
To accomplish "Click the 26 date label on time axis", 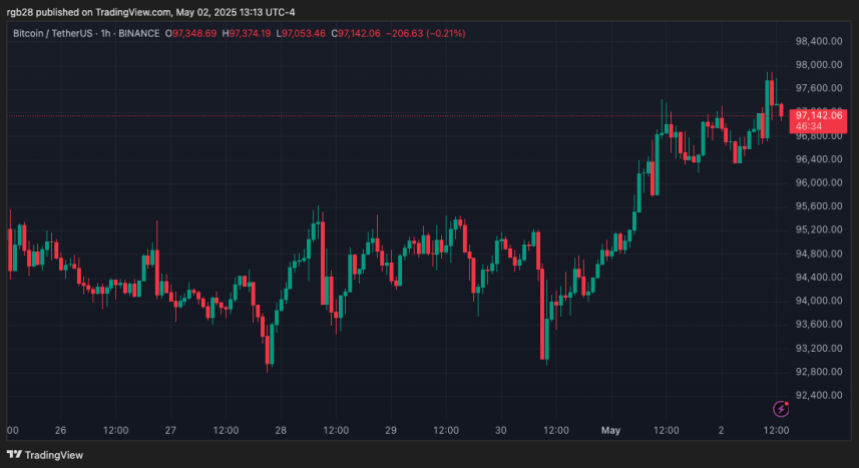I will (60, 430).
